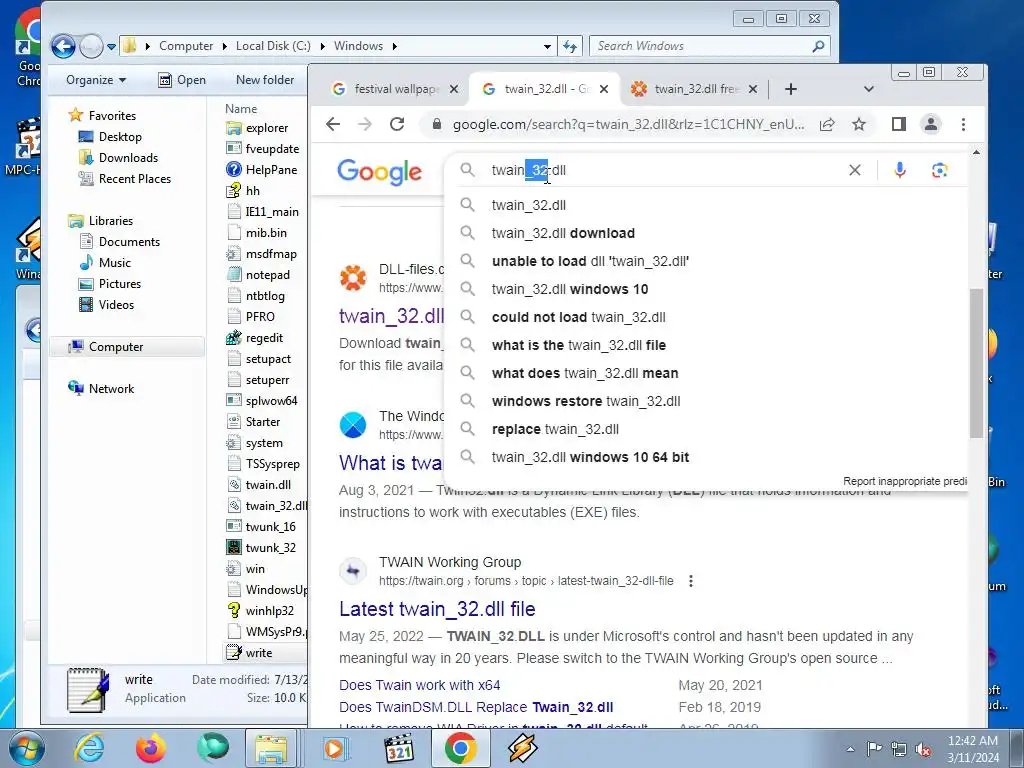Click in the Google search input field
This screenshot has height=768, width=1024.
(x=663, y=170)
